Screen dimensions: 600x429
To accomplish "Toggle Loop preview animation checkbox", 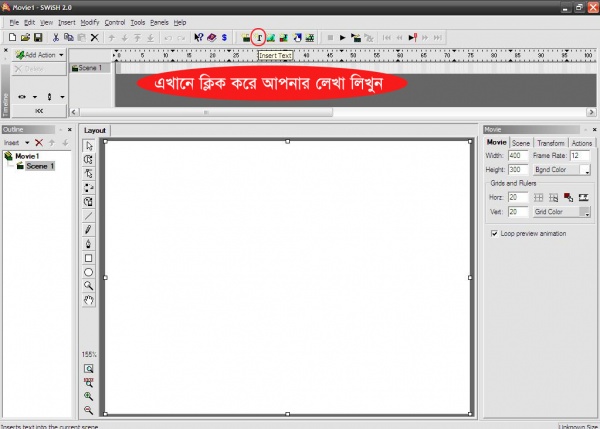I will (494, 233).
